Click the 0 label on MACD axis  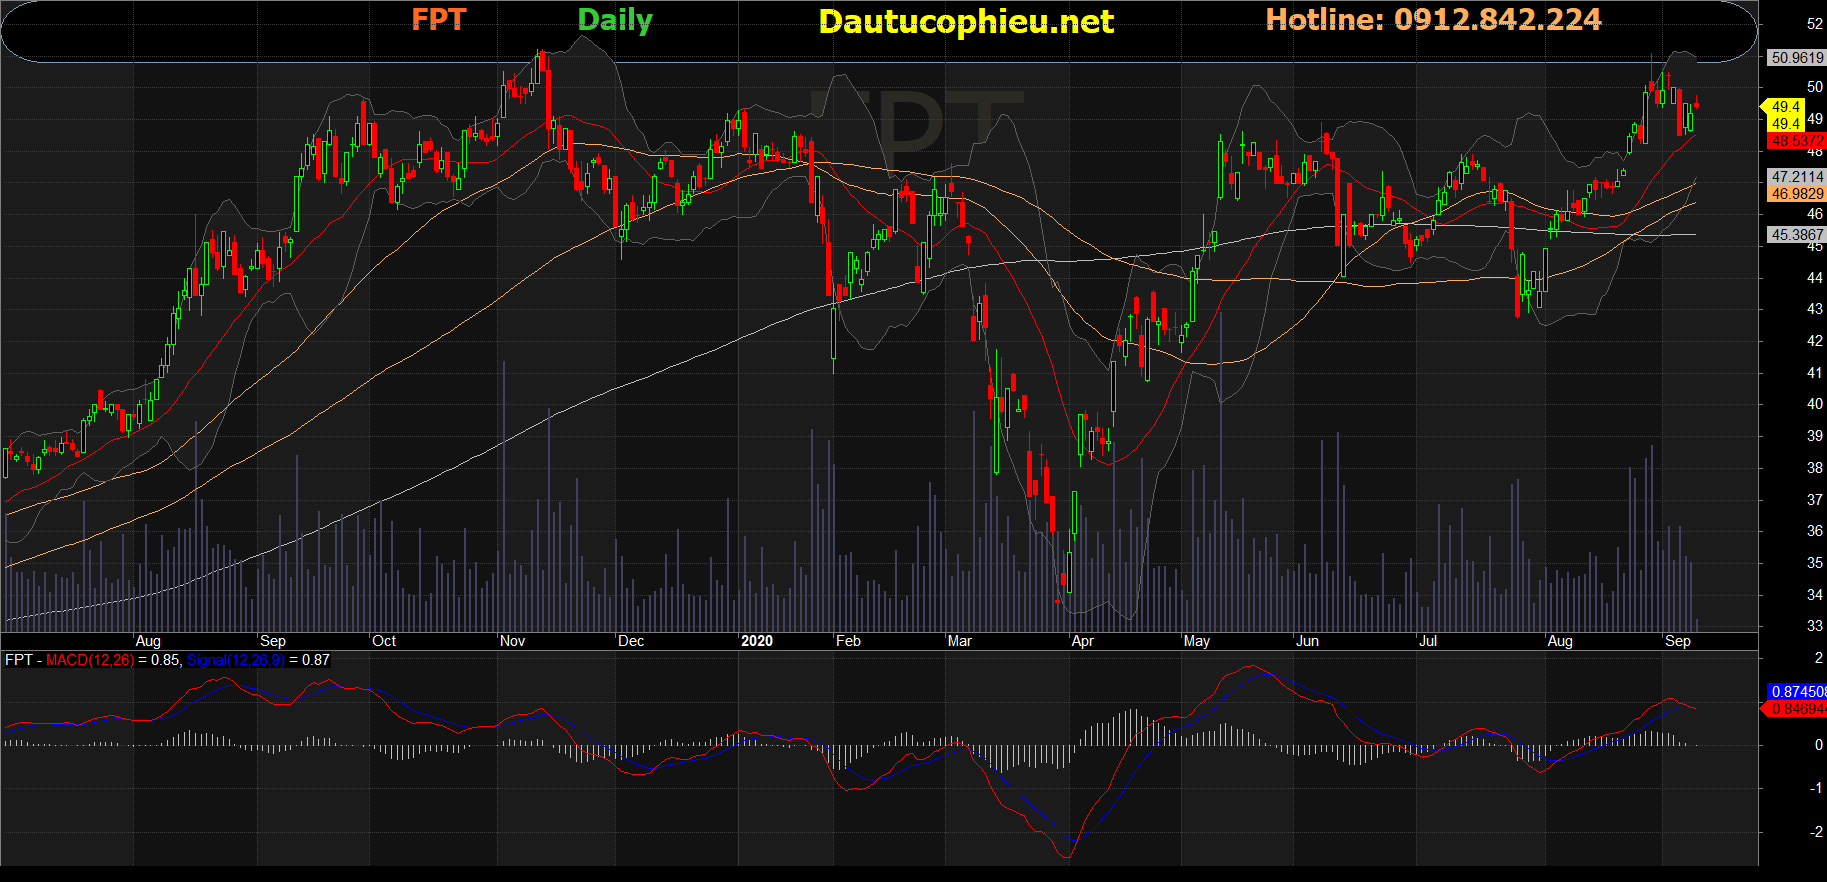(x=1819, y=745)
